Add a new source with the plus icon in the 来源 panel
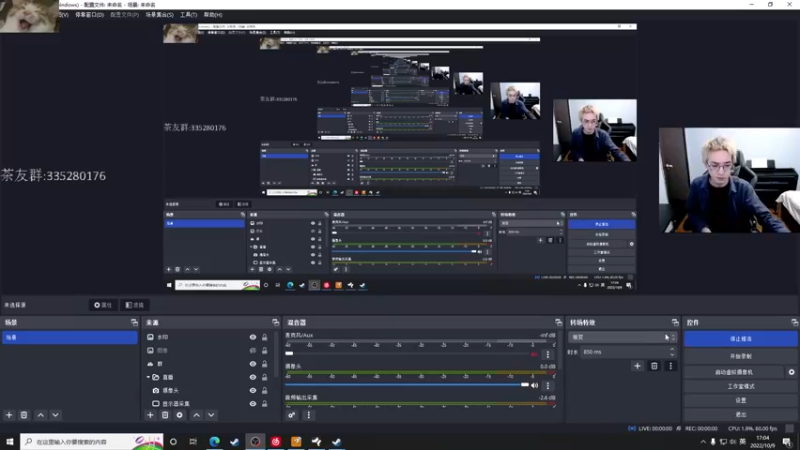 click(150, 415)
